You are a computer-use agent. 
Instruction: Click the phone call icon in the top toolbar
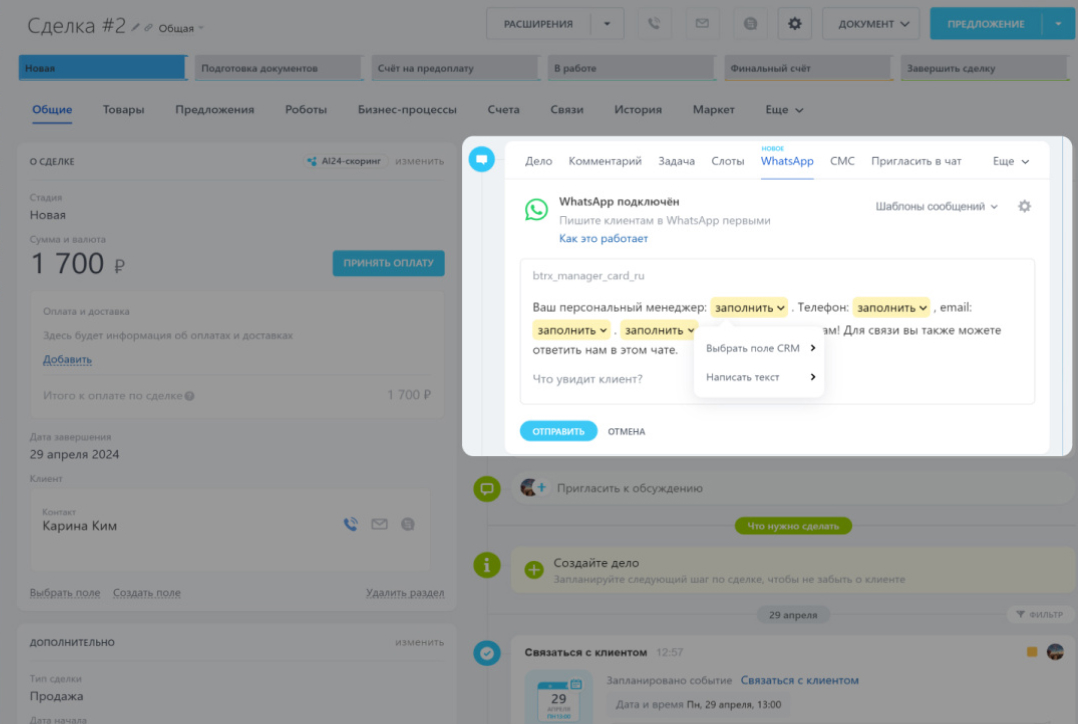(654, 24)
